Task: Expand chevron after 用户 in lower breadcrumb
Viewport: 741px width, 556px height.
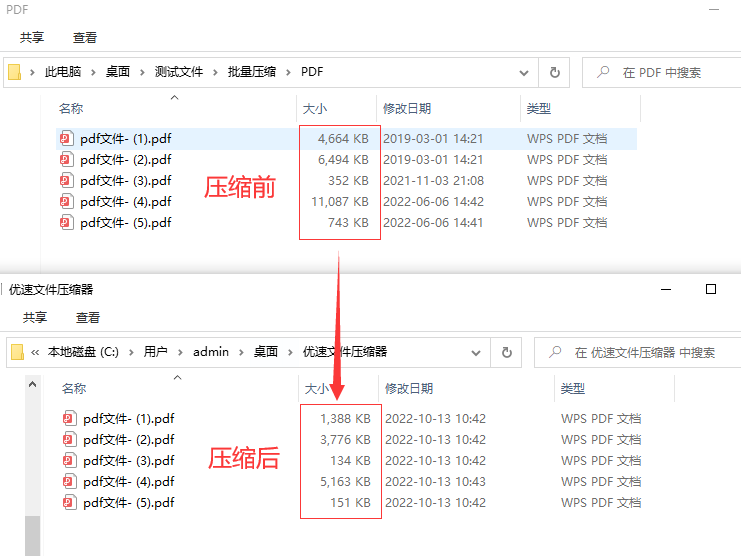Action: (x=180, y=352)
